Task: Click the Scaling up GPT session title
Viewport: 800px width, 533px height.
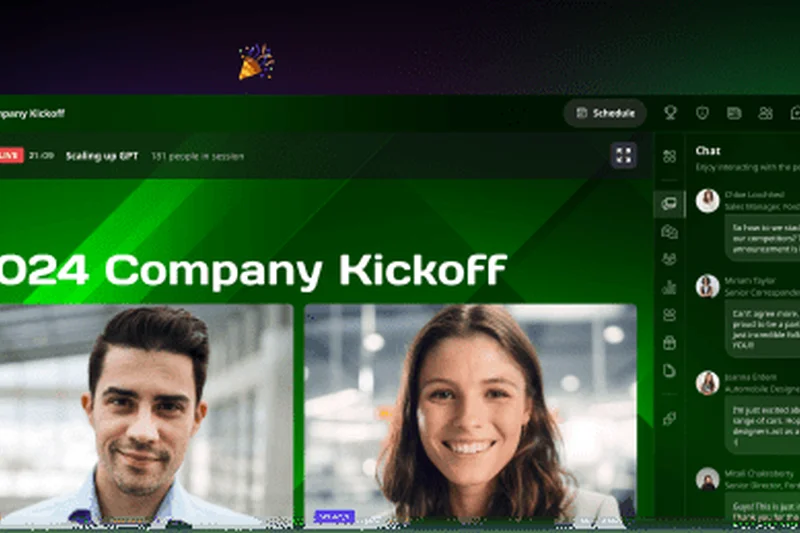Action: coord(102,156)
